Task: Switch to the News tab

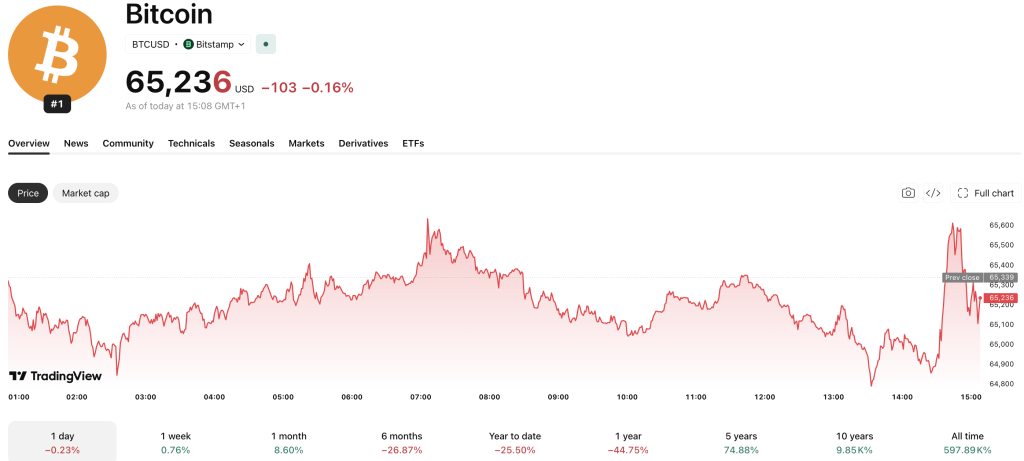Action: [76, 144]
